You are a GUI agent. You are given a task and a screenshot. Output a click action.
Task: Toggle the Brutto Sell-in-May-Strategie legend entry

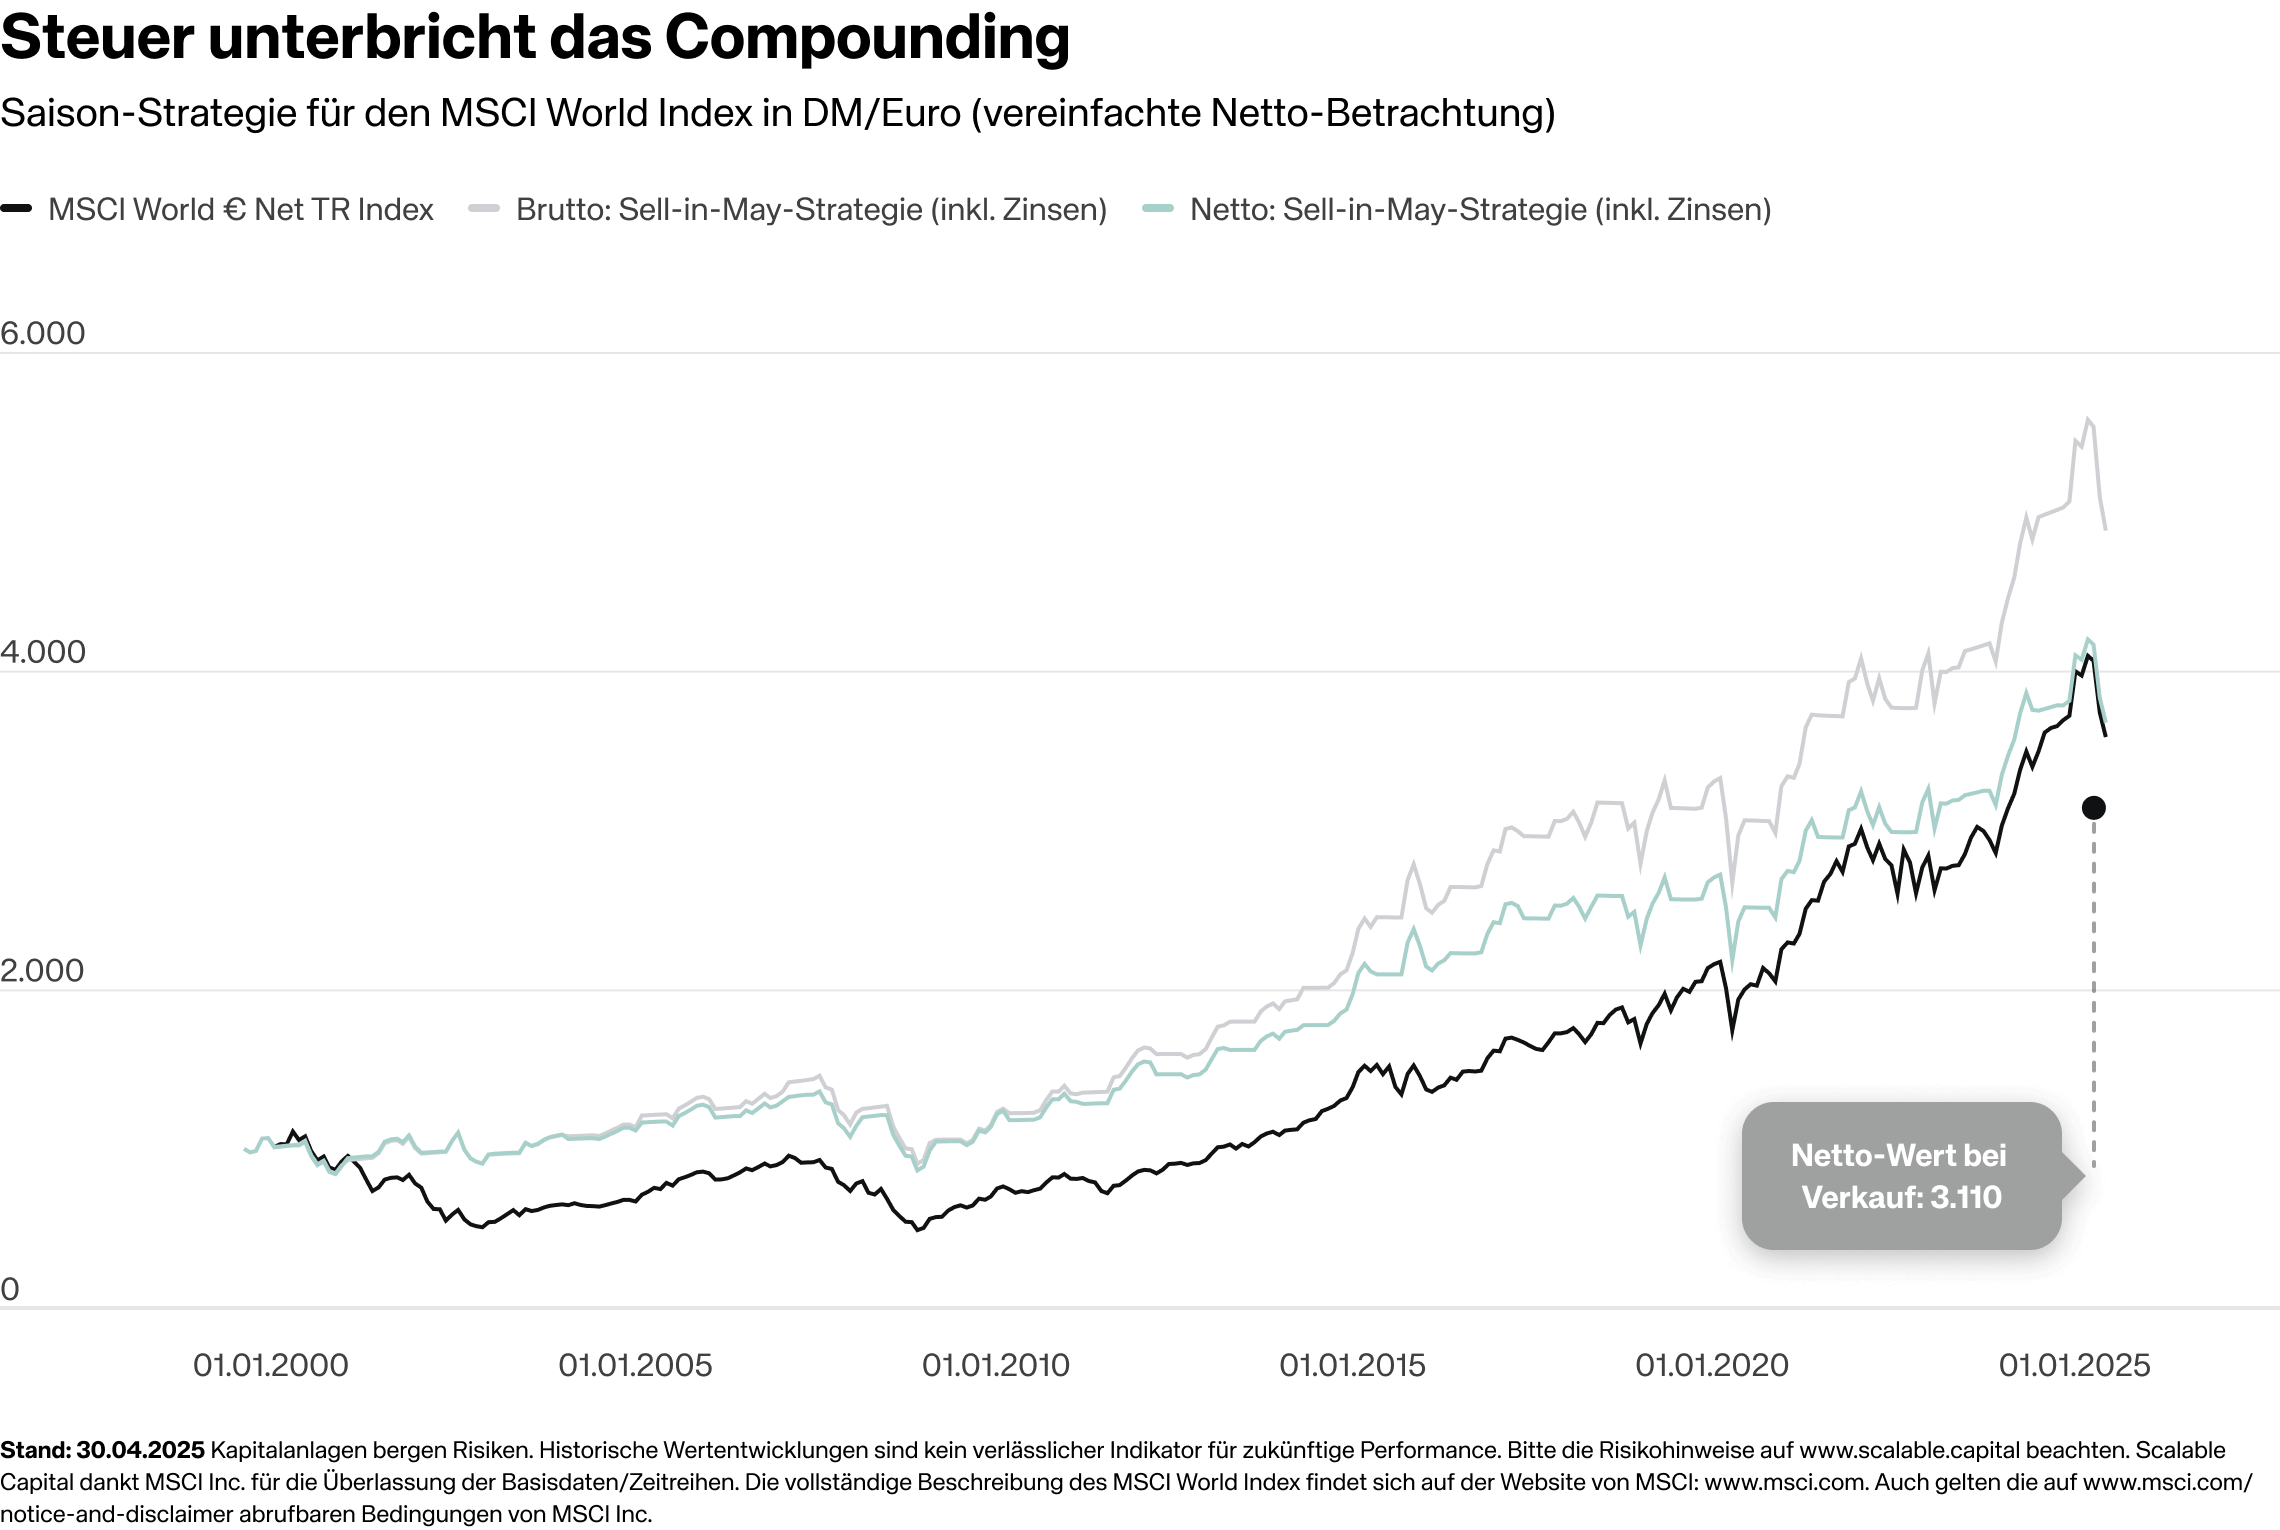810,210
